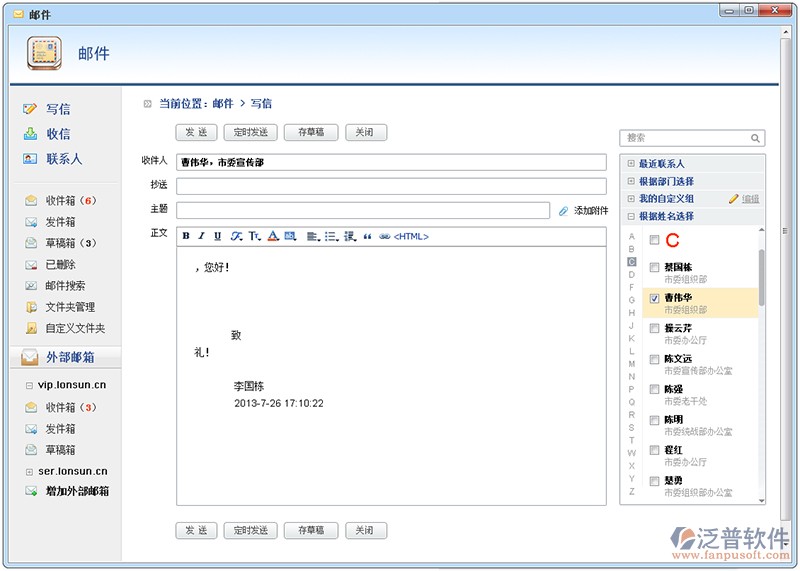Uncheck the contact 曹伟华
Image resolution: width=800 pixels, height=571 pixels.
click(654, 298)
